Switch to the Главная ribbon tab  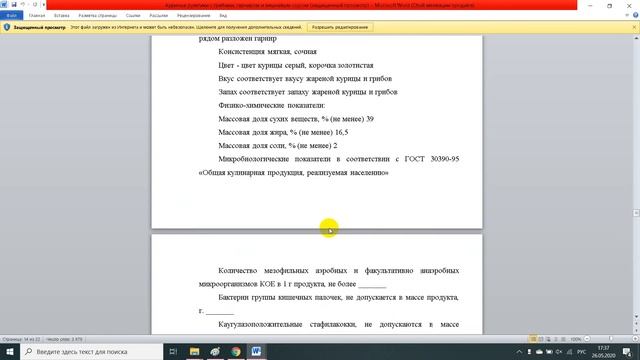[x=37, y=16]
